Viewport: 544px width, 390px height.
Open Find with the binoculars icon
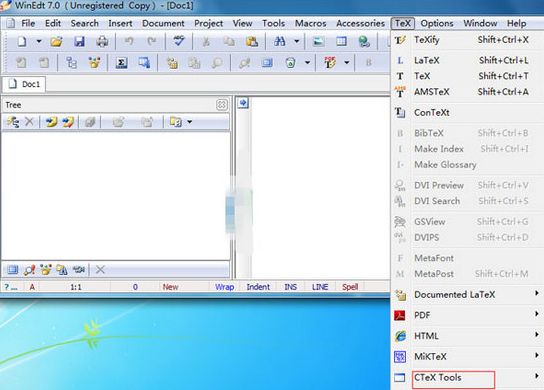click(280, 42)
